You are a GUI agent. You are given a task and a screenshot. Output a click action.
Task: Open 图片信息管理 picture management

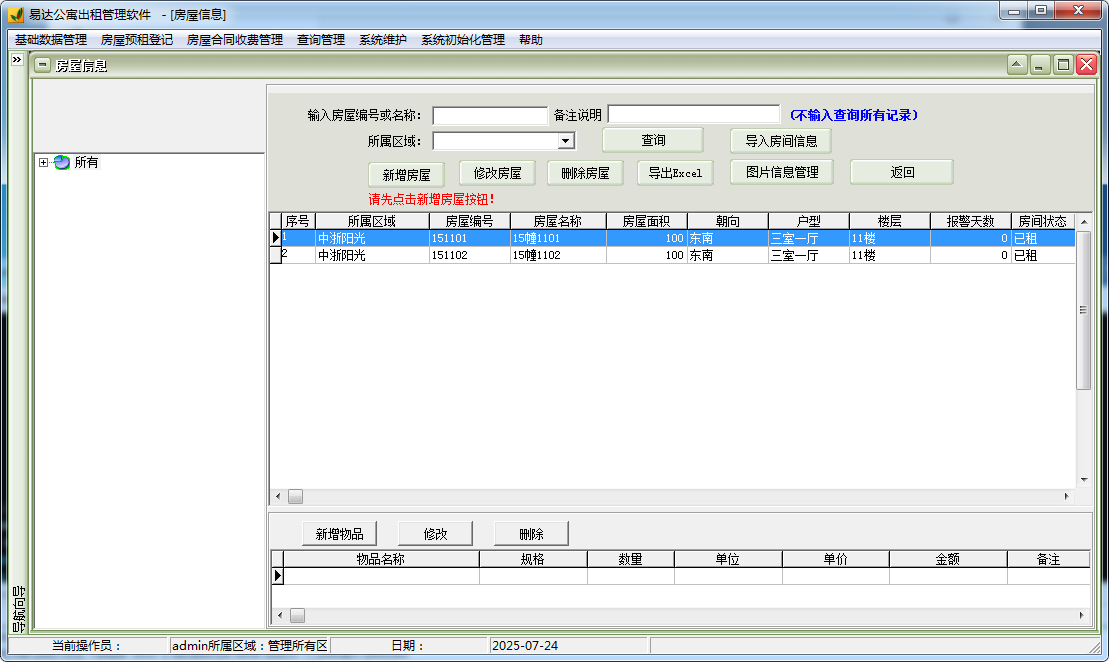(x=782, y=172)
